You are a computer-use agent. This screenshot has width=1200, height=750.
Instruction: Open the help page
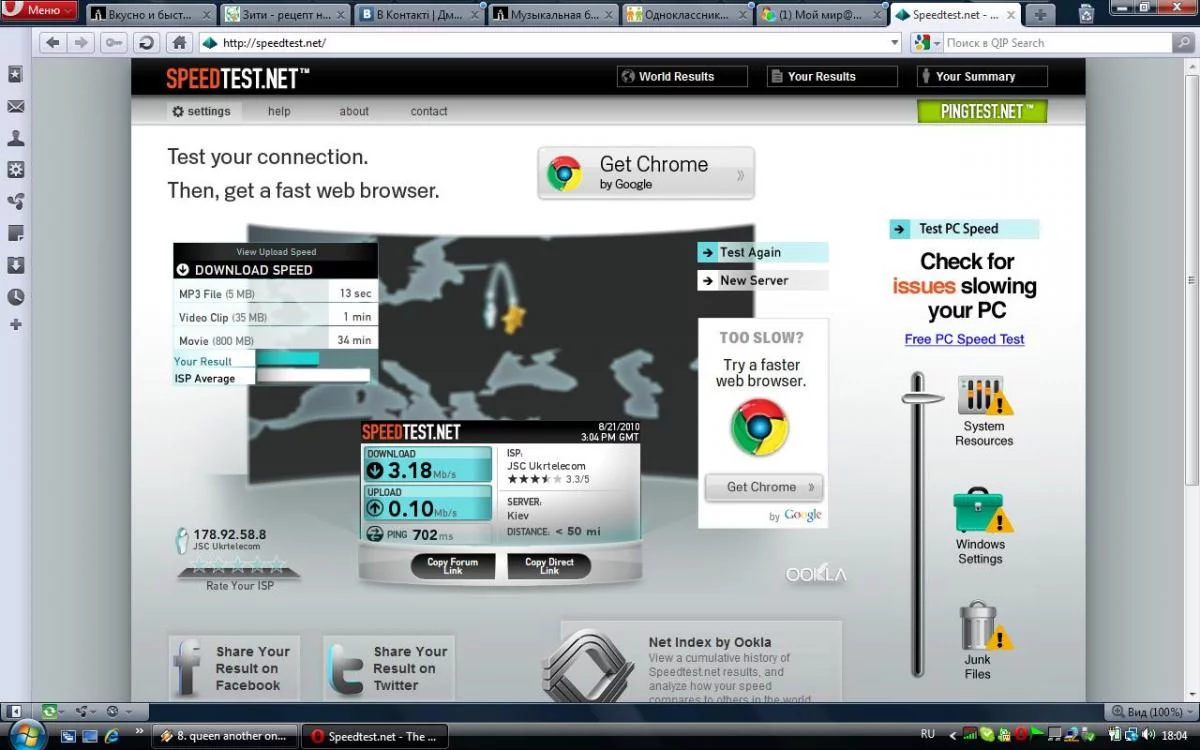(279, 112)
